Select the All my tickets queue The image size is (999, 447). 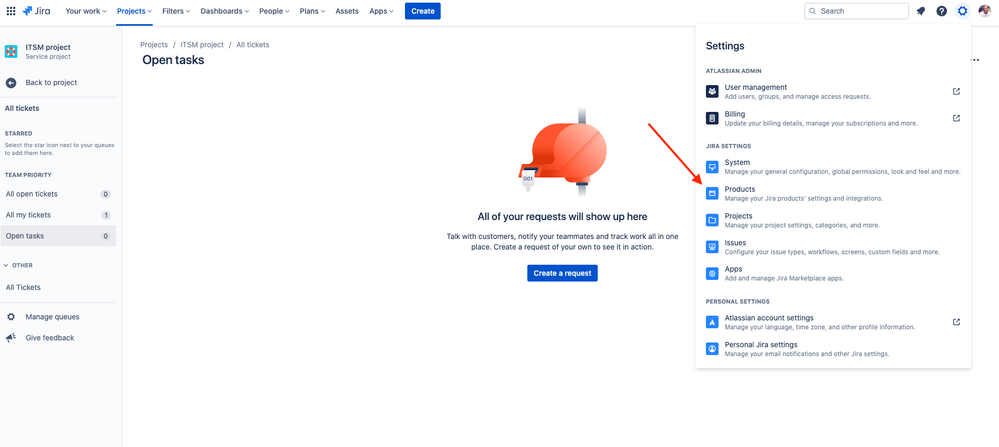pos(58,215)
